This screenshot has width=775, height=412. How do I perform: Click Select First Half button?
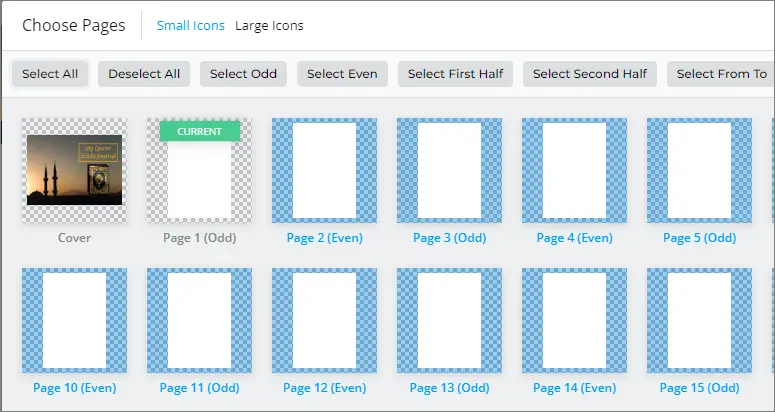point(455,74)
